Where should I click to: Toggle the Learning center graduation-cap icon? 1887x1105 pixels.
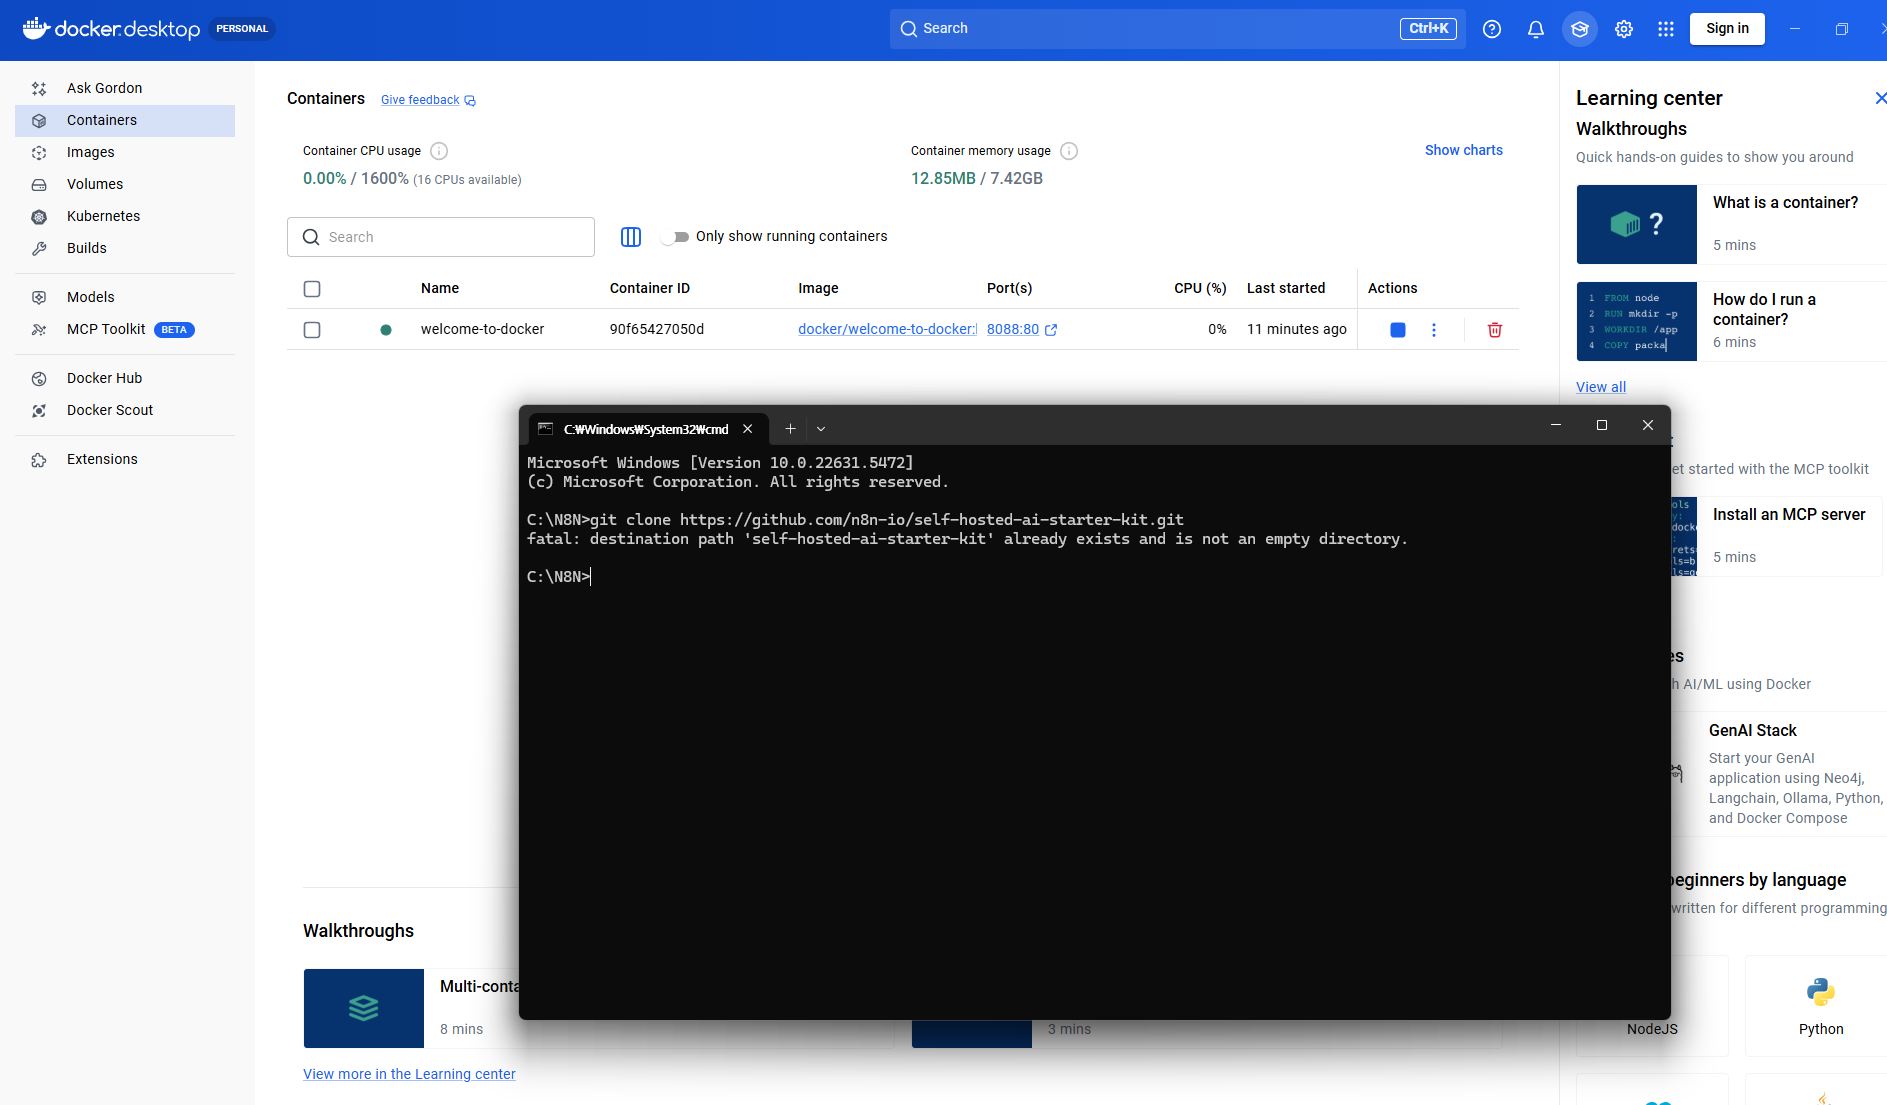click(1580, 29)
